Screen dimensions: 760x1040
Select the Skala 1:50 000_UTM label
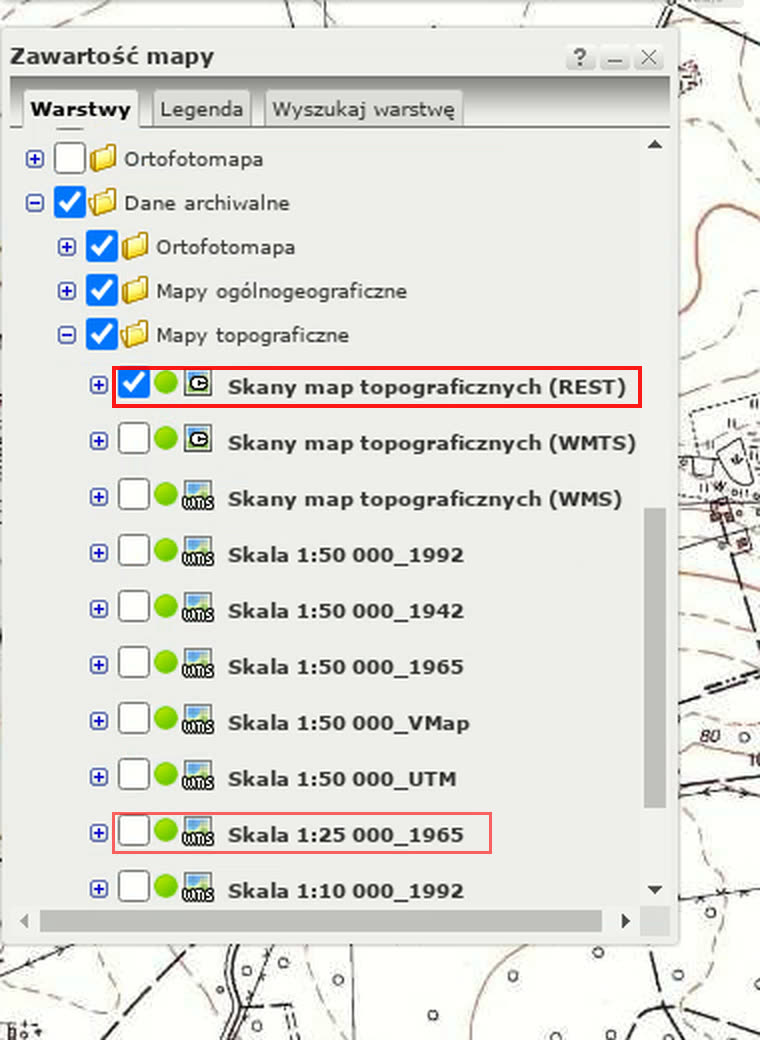(342, 779)
